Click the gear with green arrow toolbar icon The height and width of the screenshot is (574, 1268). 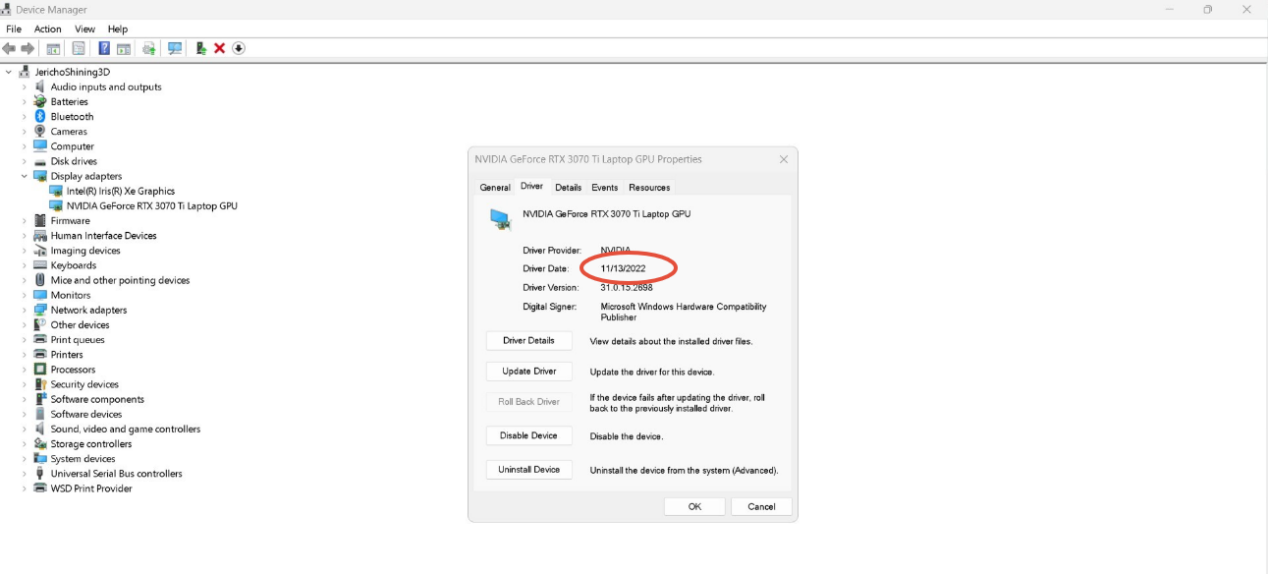pos(149,48)
